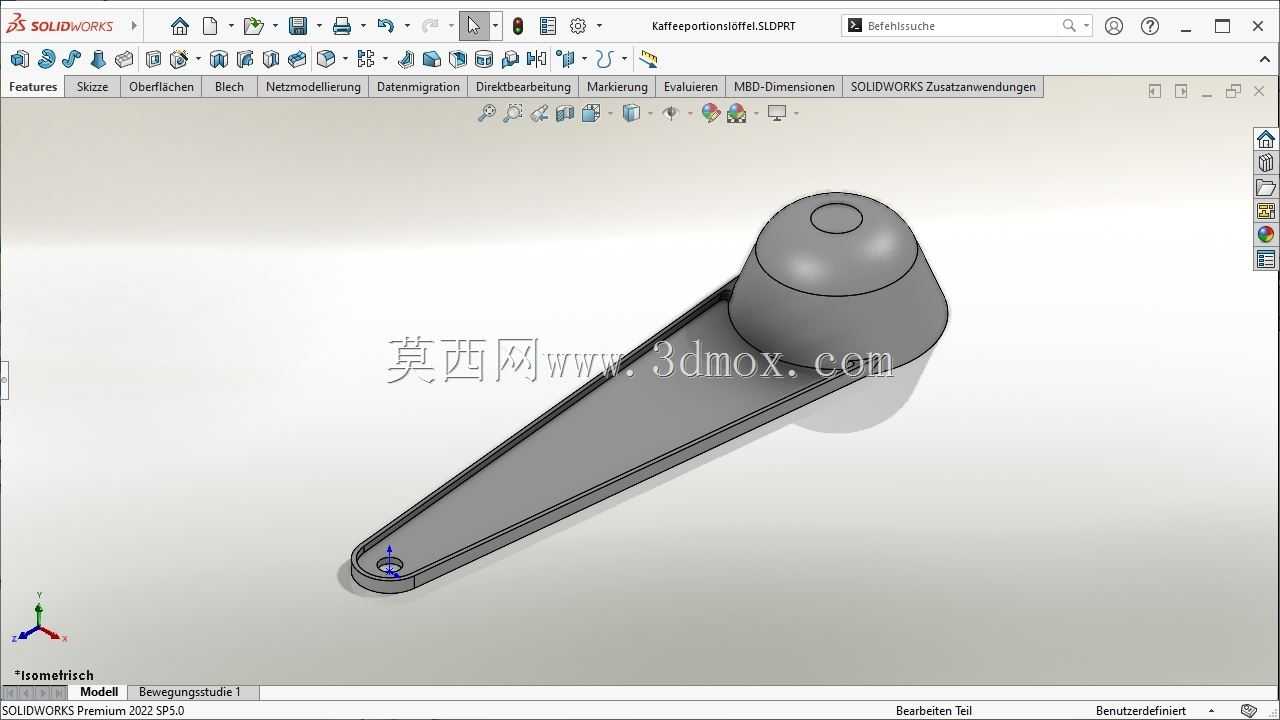Image resolution: width=1280 pixels, height=720 pixels.
Task: Select the Rib feature tool
Action: [406, 59]
